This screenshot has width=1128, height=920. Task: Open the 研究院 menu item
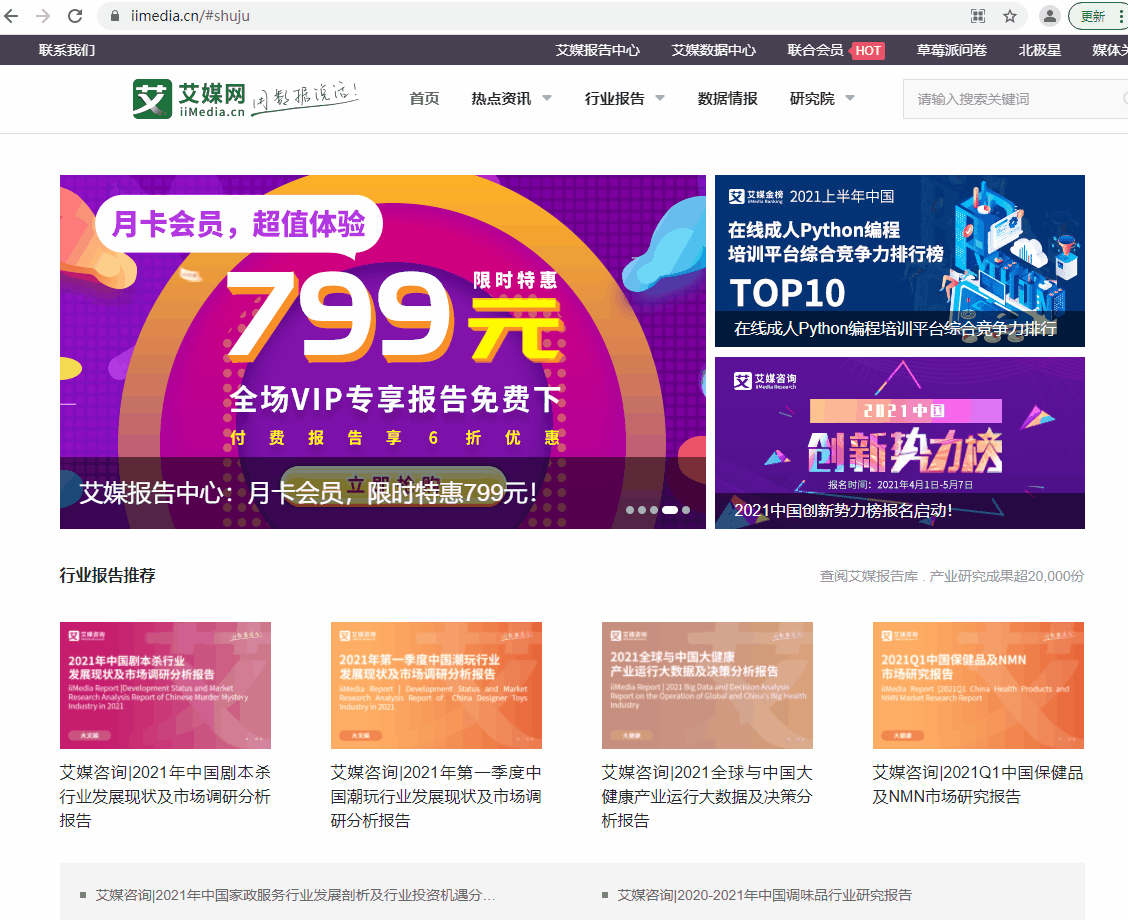pyautogui.click(x=811, y=99)
